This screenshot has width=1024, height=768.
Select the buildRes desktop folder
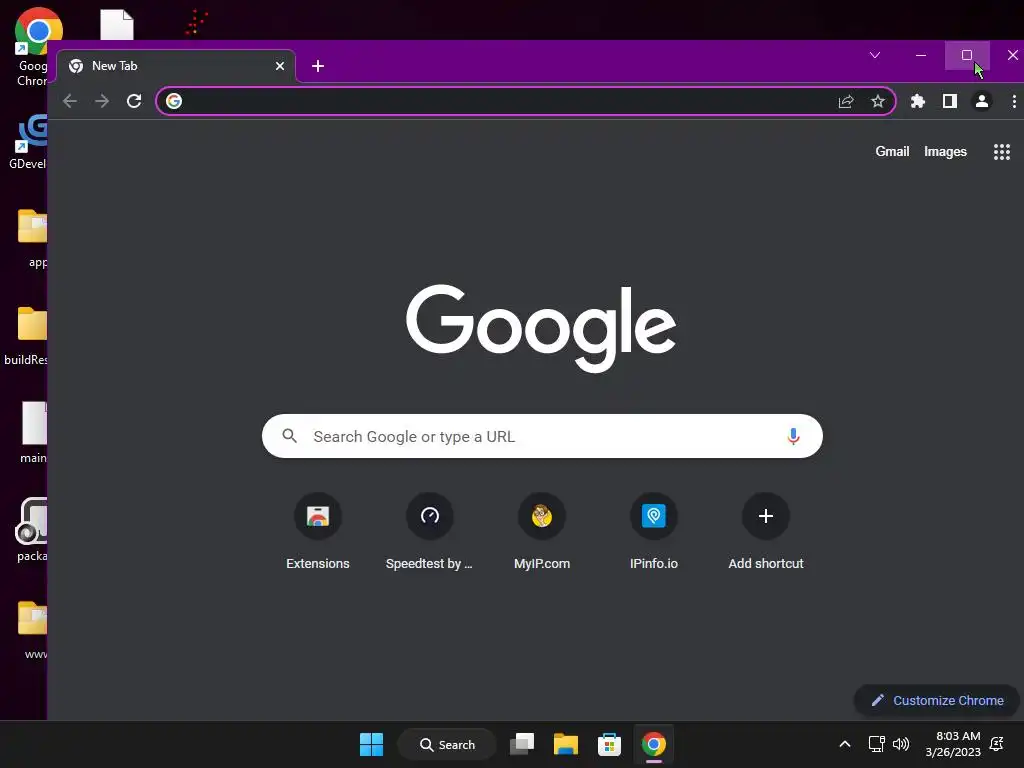tap(27, 336)
